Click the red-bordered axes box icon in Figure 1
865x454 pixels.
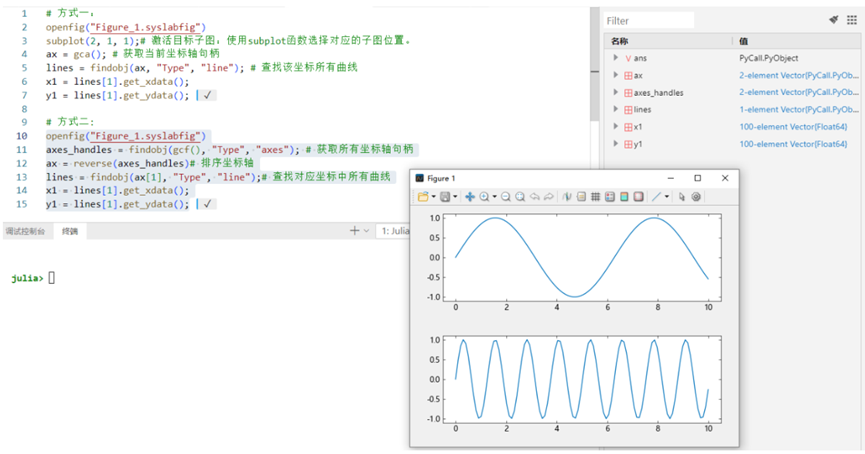click(638, 197)
